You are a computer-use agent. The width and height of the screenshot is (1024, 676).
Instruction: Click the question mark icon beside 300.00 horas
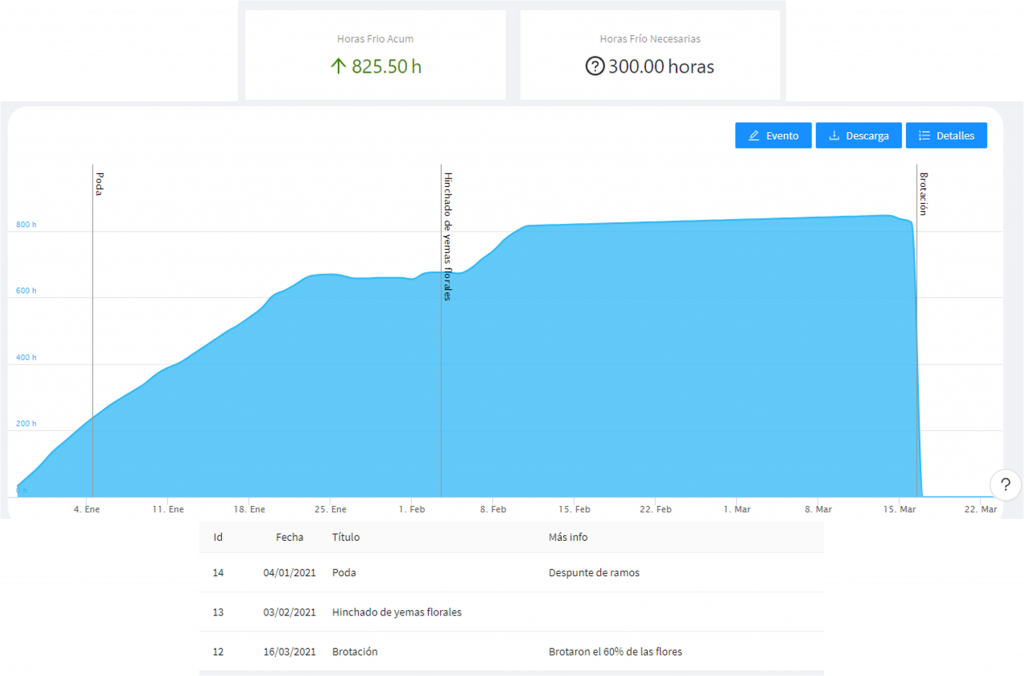click(x=594, y=67)
